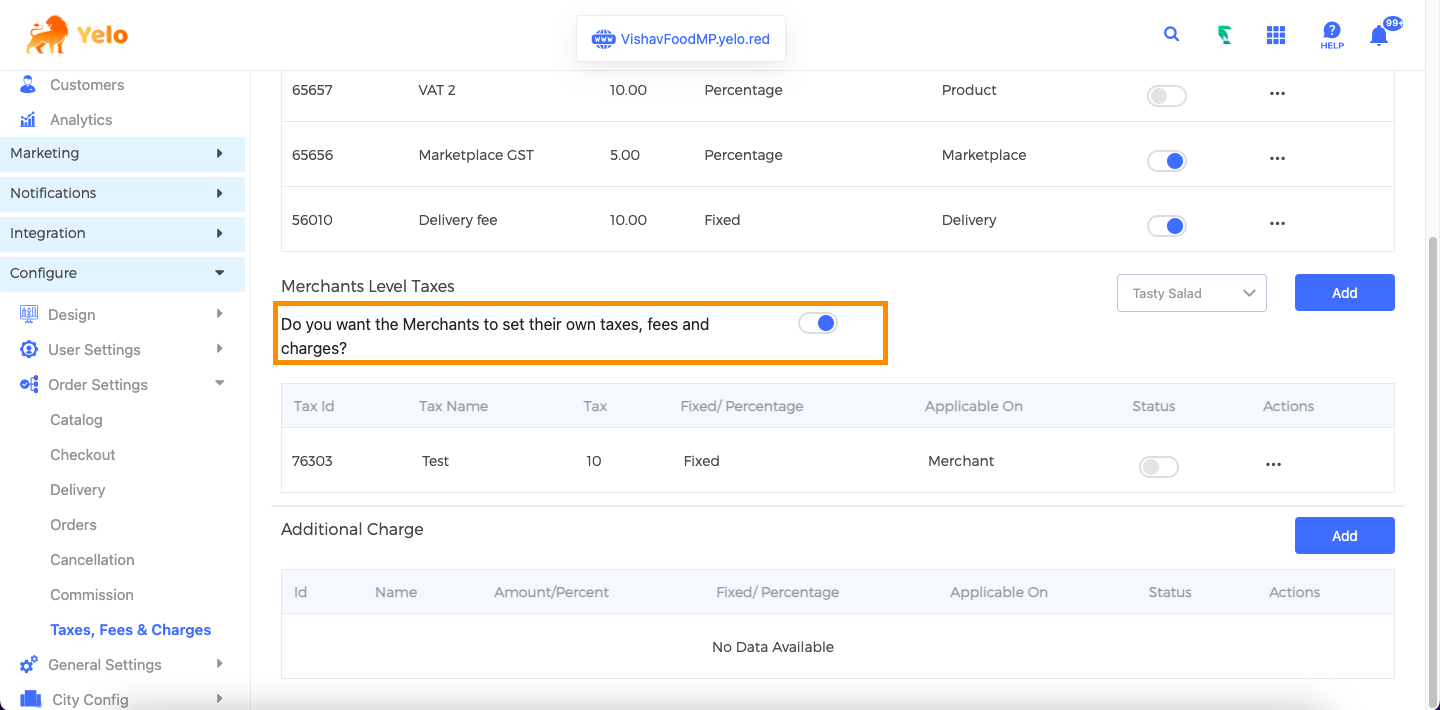This screenshot has width=1440, height=710.
Task: Open the Tasty Salad merchant dropdown
Action: [x=1191, y=293]
